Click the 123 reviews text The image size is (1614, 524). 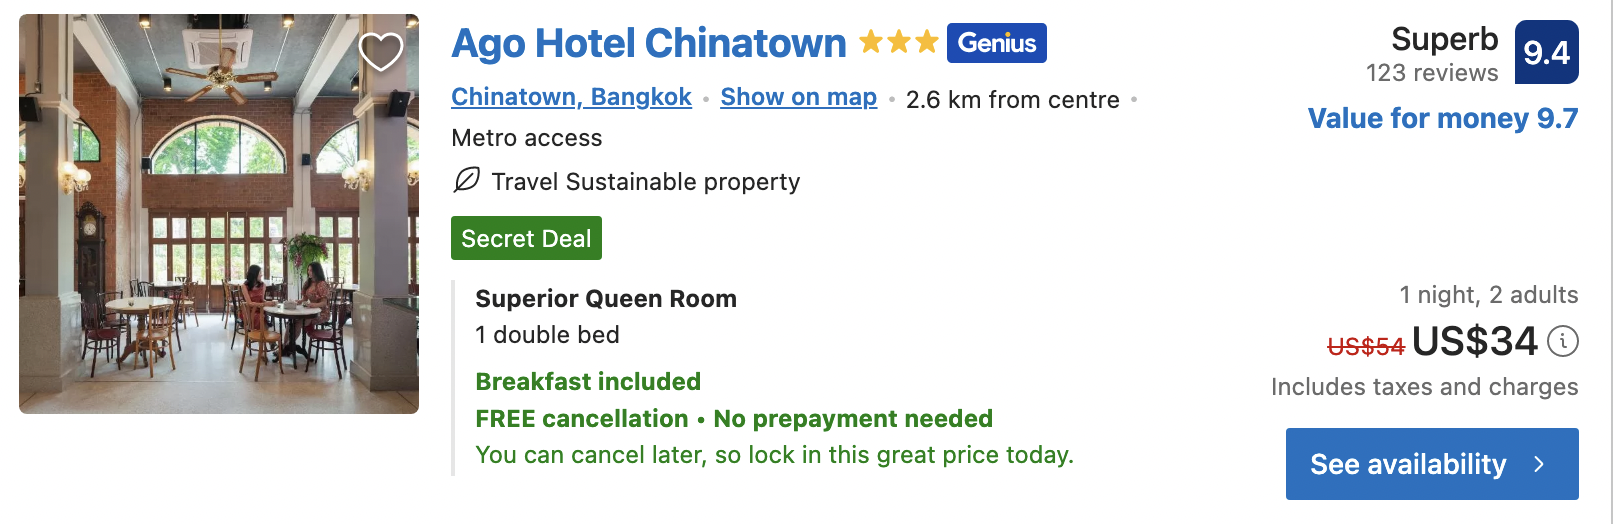1432,73
